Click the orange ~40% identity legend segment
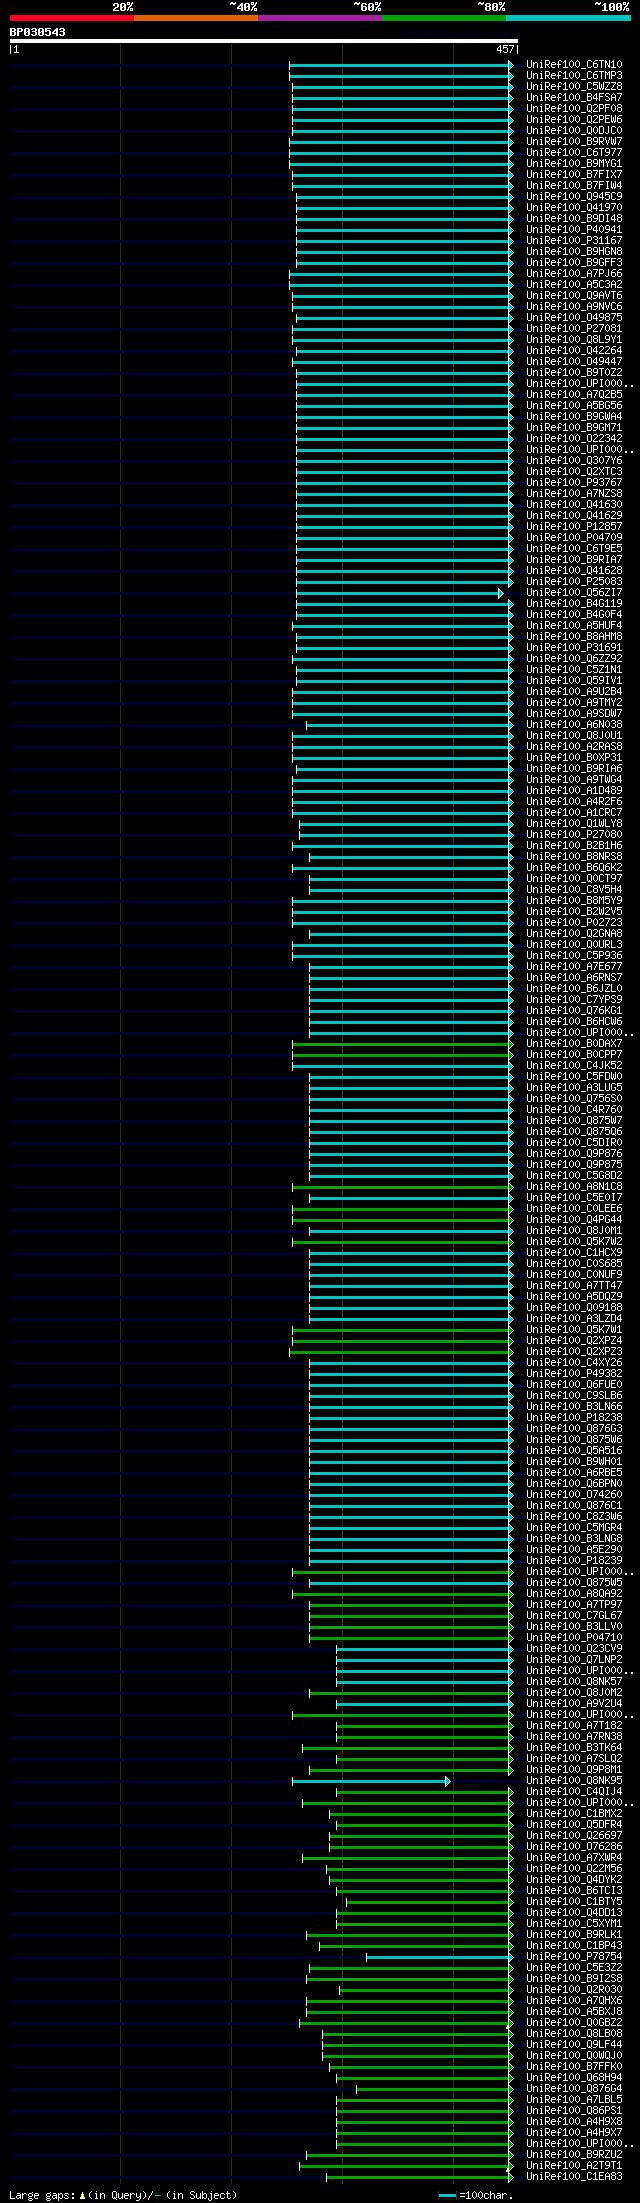 [x=195, y=17]
